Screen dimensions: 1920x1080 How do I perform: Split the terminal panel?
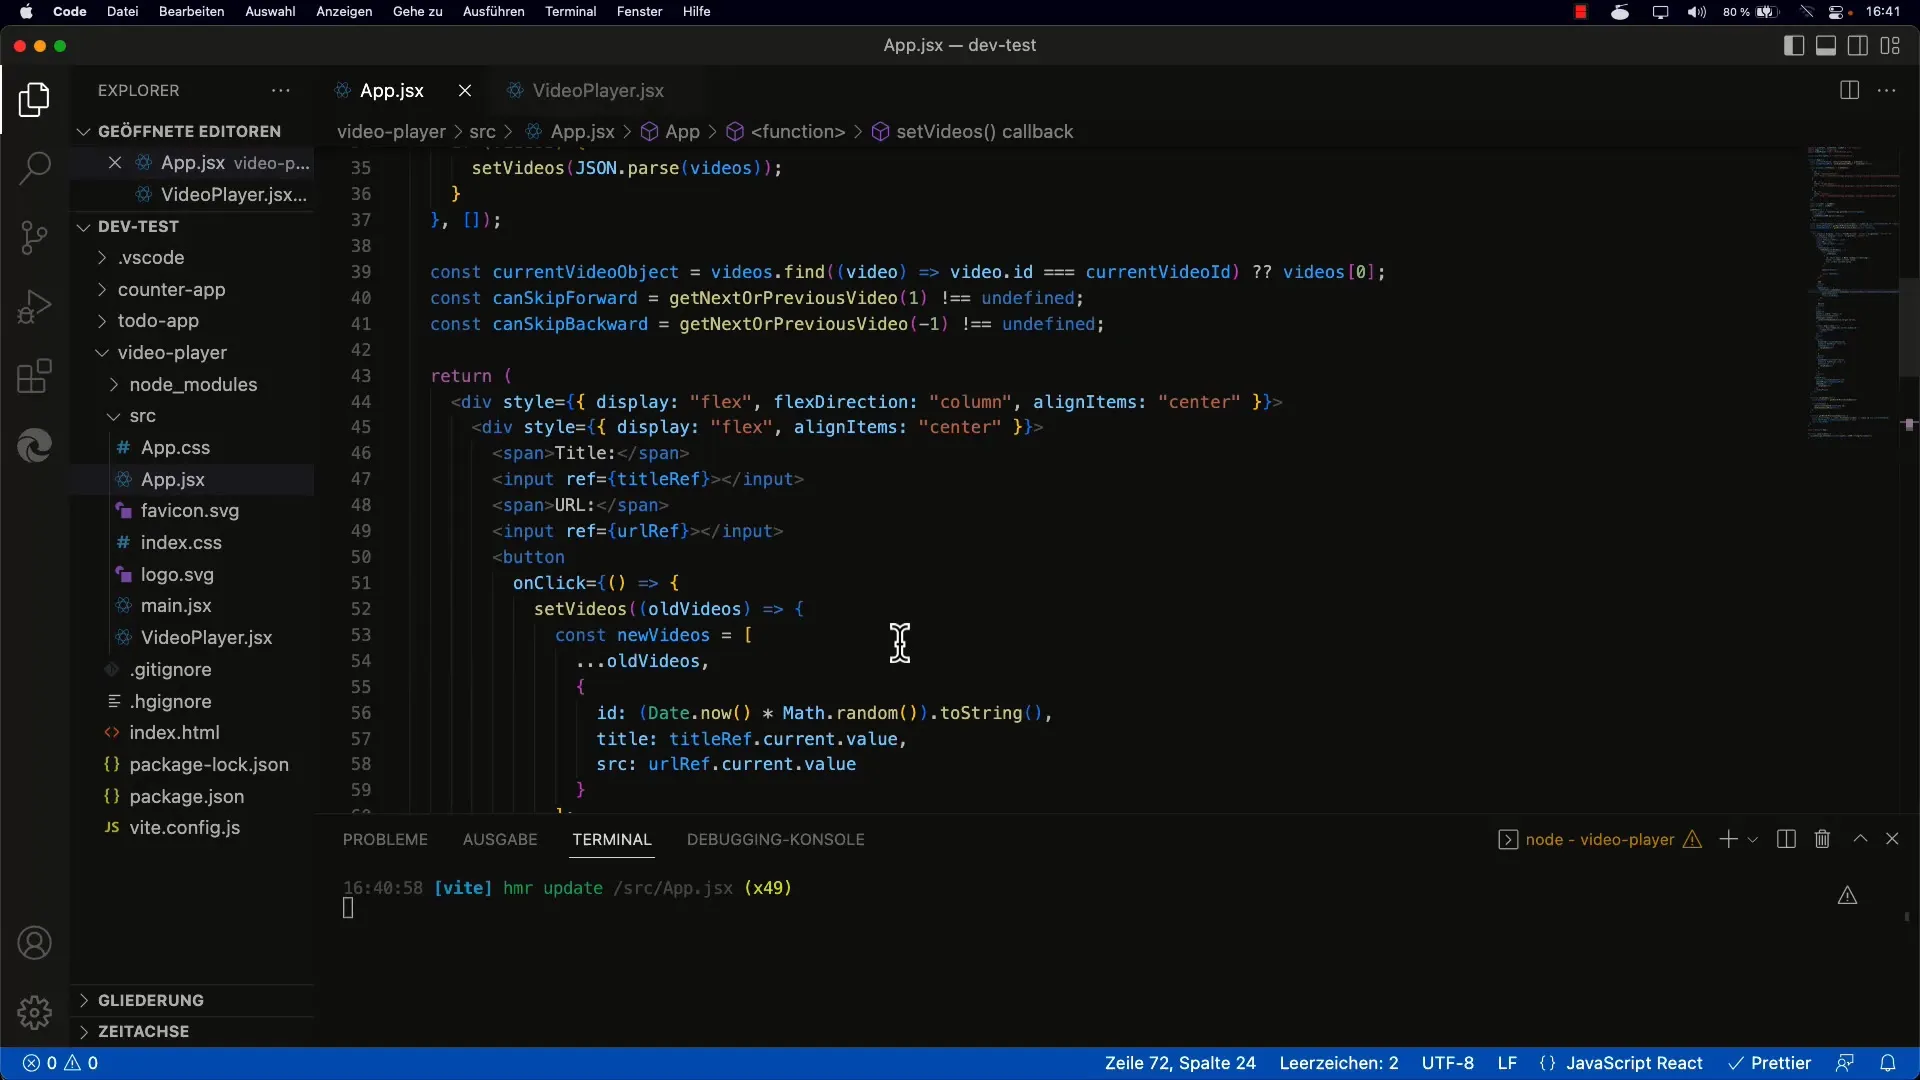[1786, 839]
